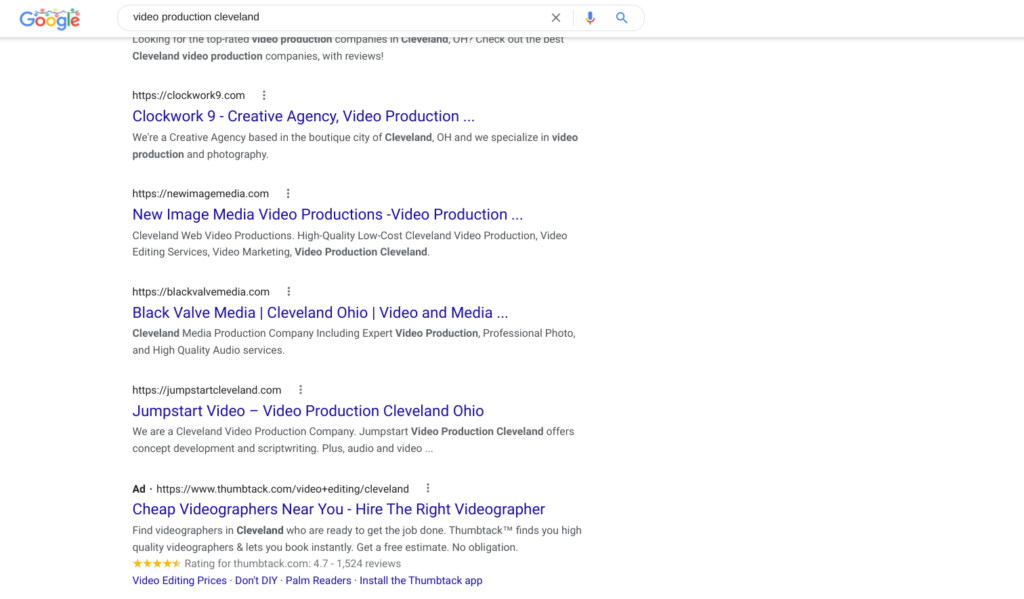Image resolution: width=1024 pixels, height=599 pixels.
Task: Clear the search box text
Action: coord(556,18)
